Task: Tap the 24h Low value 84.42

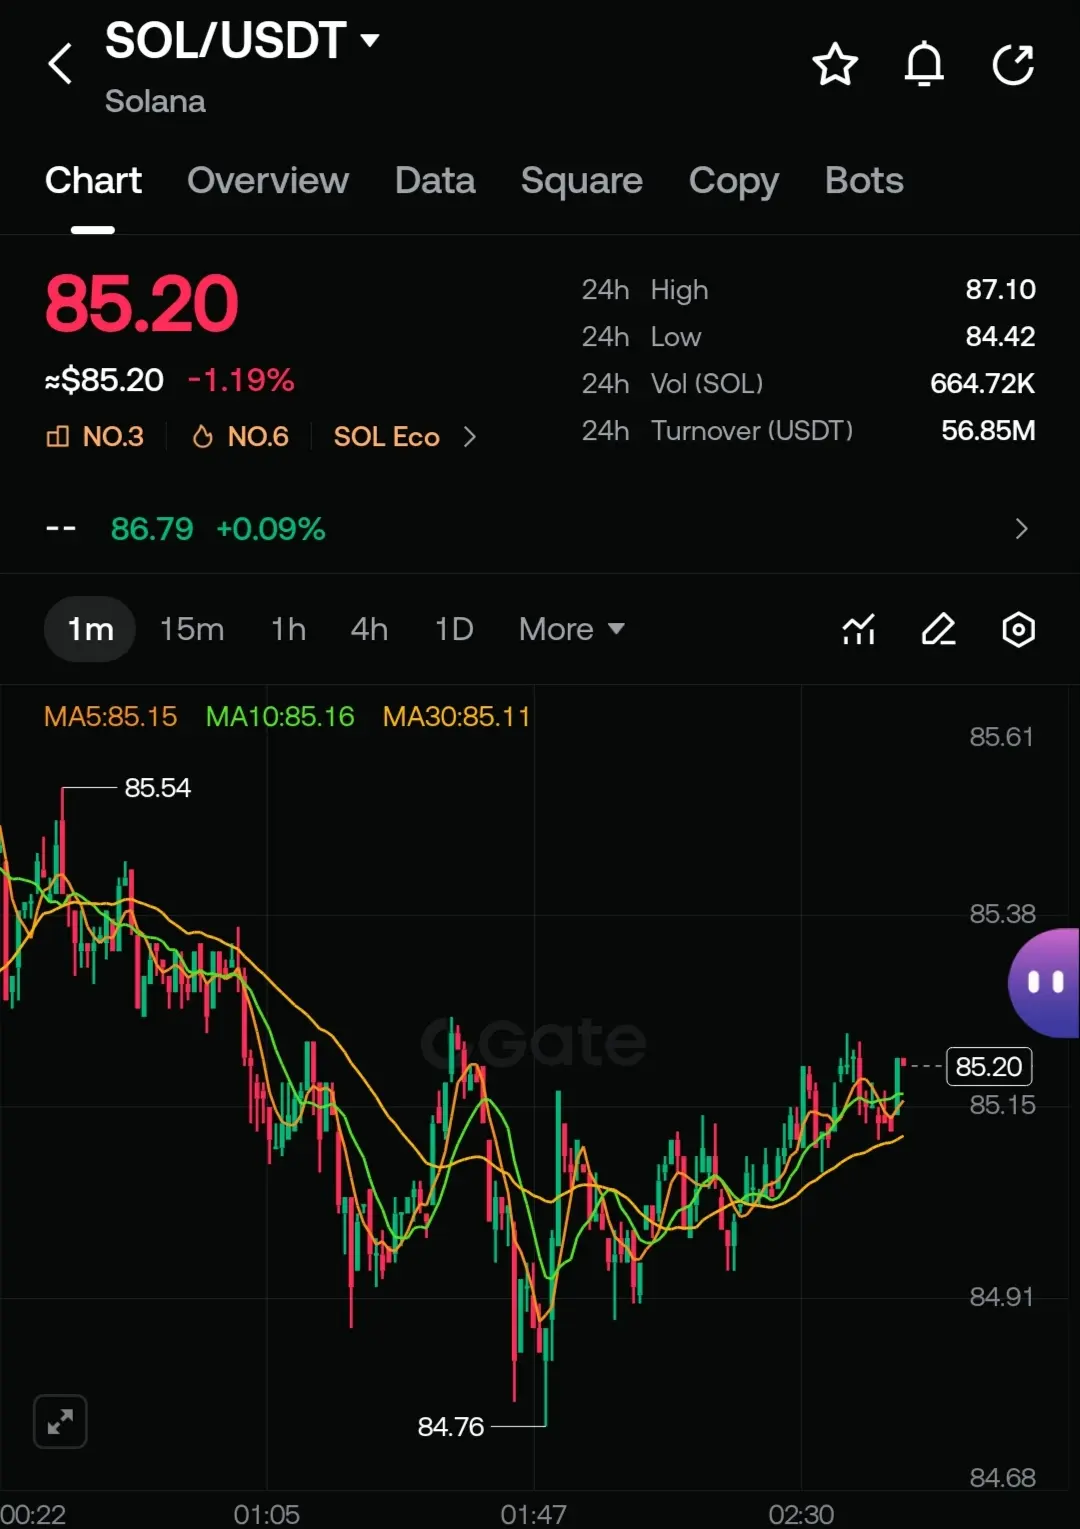Action: point(1000,337)
